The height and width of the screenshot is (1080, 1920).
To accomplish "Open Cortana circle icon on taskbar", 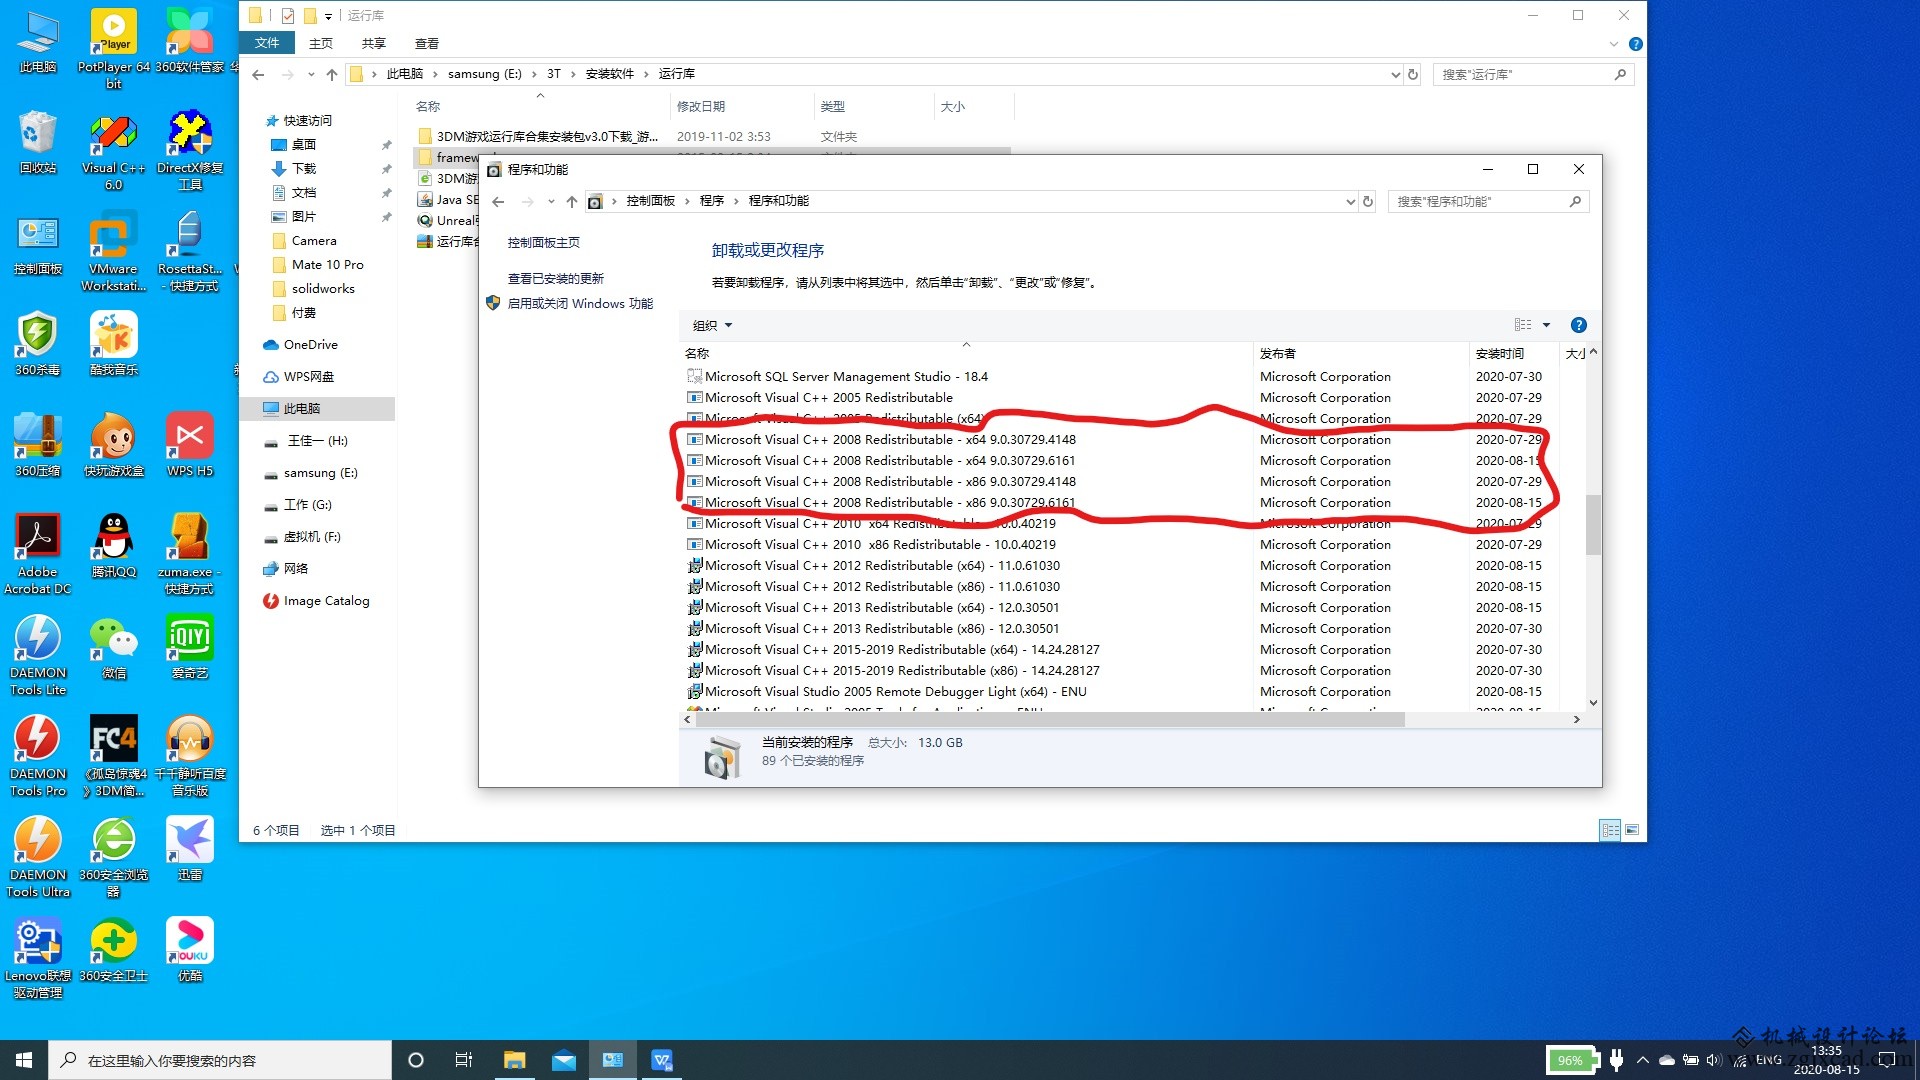I will [x=416, y=1060].
